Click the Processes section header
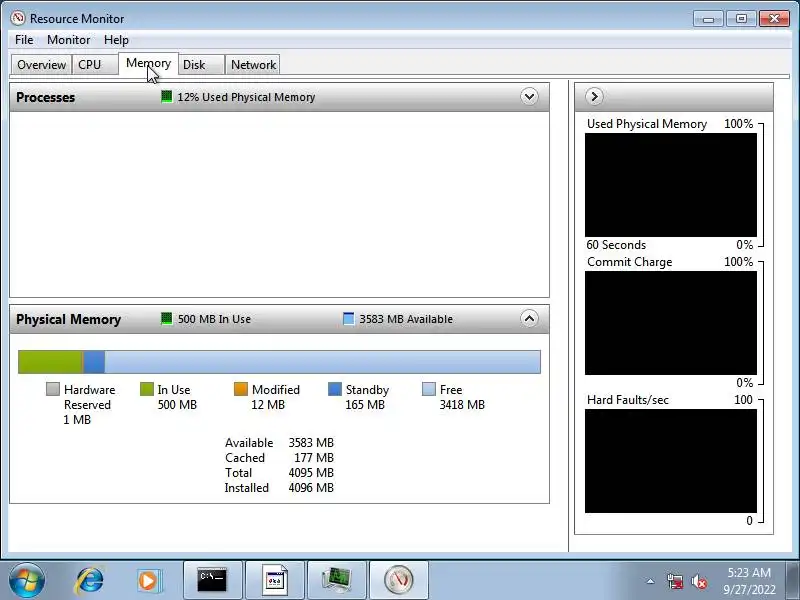 coord(280,97)
